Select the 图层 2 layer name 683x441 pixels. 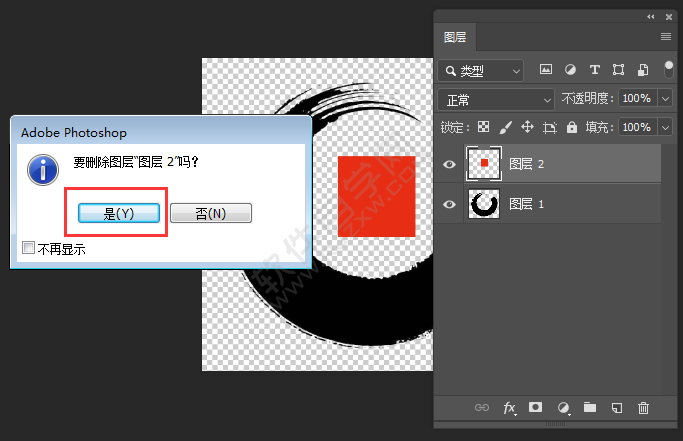pyautogui.click(x=527, y=164)
